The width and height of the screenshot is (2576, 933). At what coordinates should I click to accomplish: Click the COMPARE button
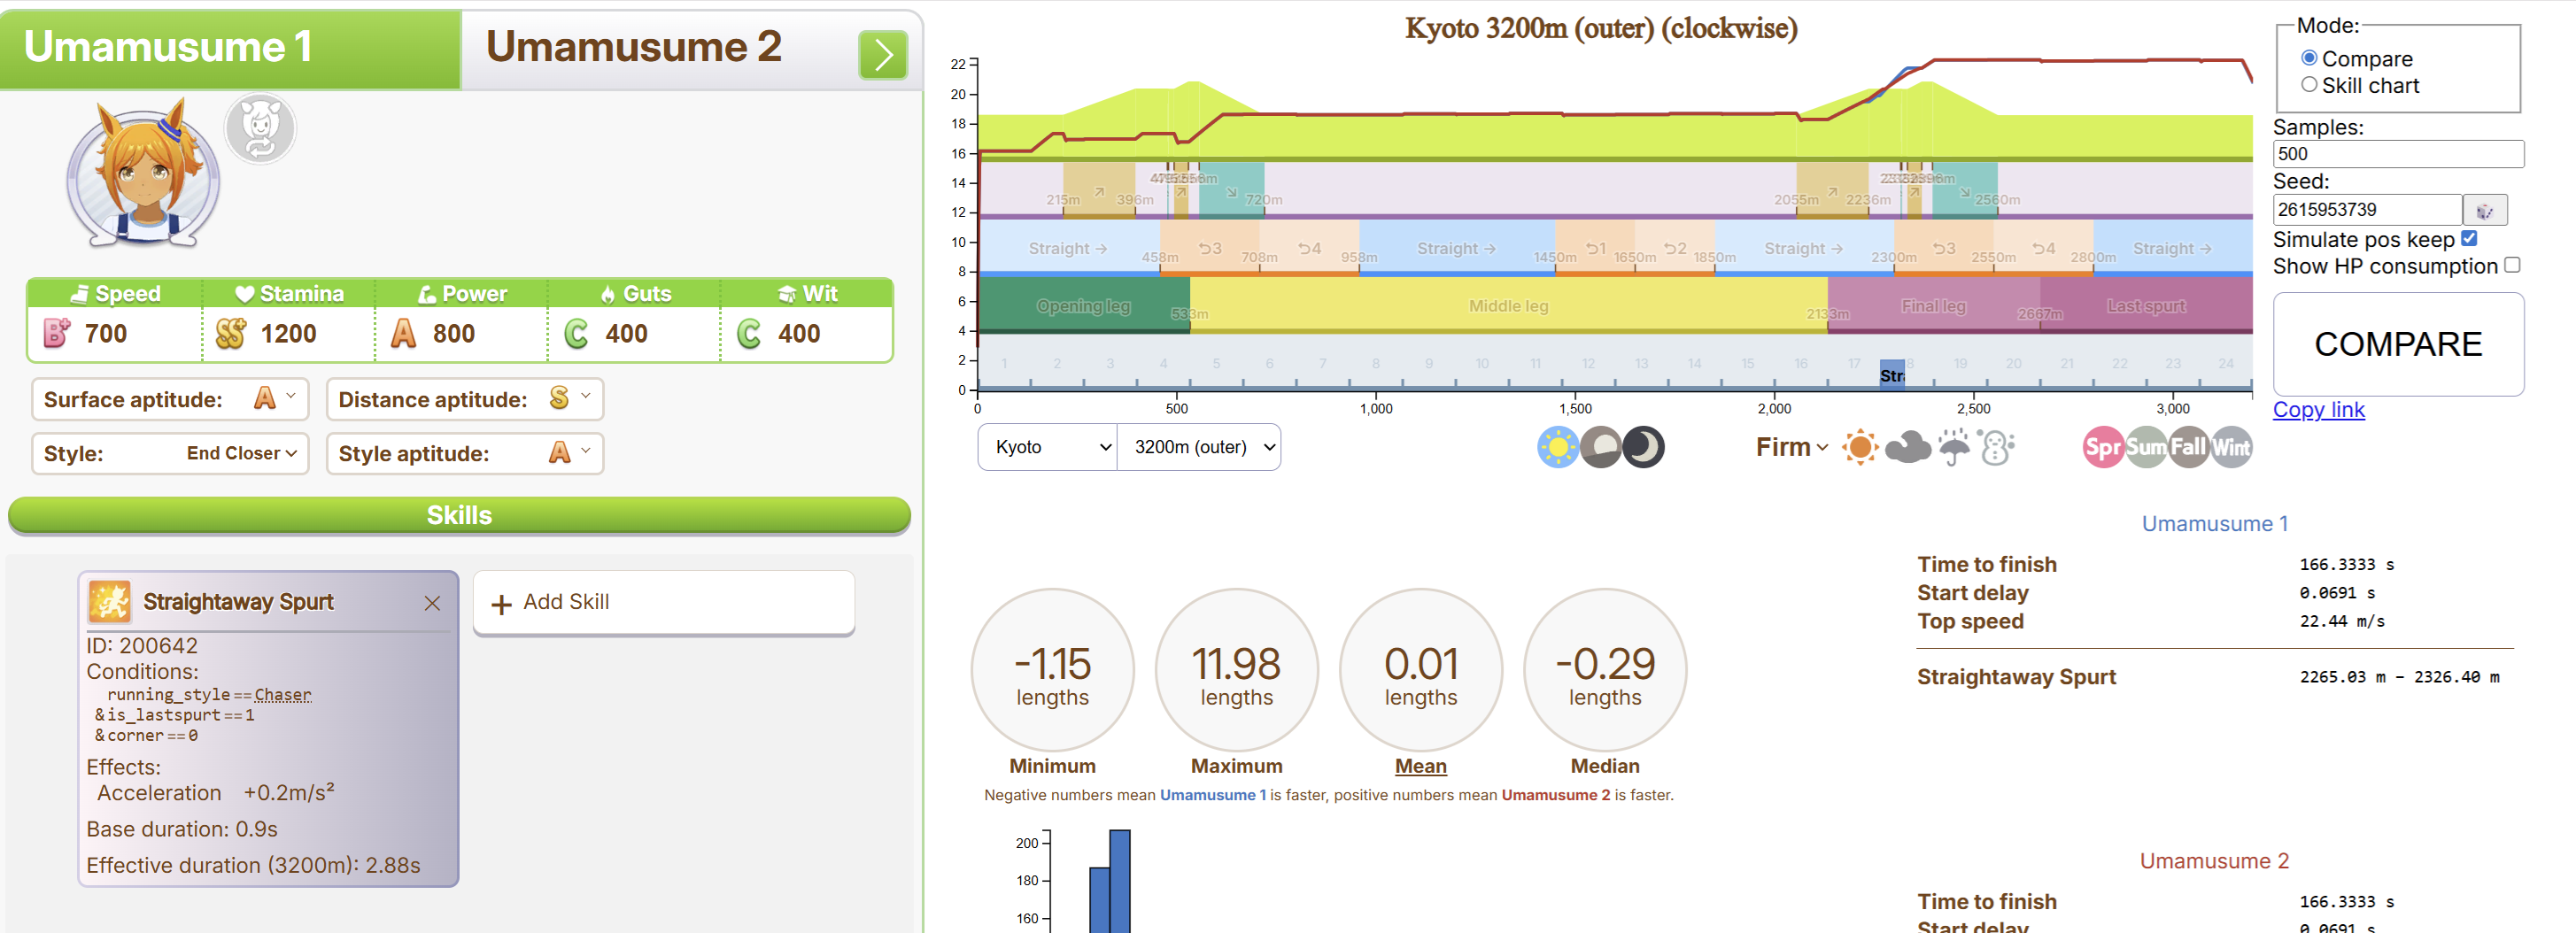pyautogui.click(x=2398, y=344)
